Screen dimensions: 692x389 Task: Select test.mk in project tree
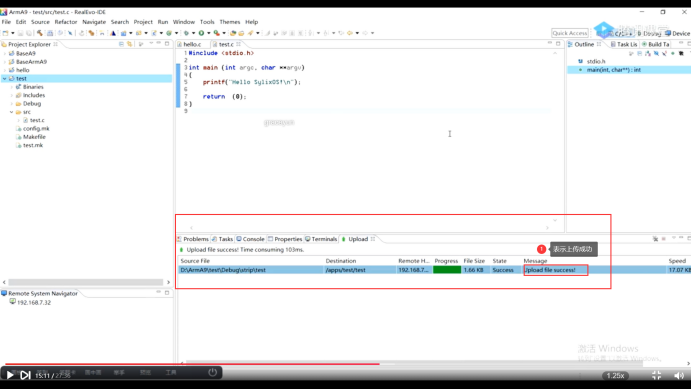point(33,145)
